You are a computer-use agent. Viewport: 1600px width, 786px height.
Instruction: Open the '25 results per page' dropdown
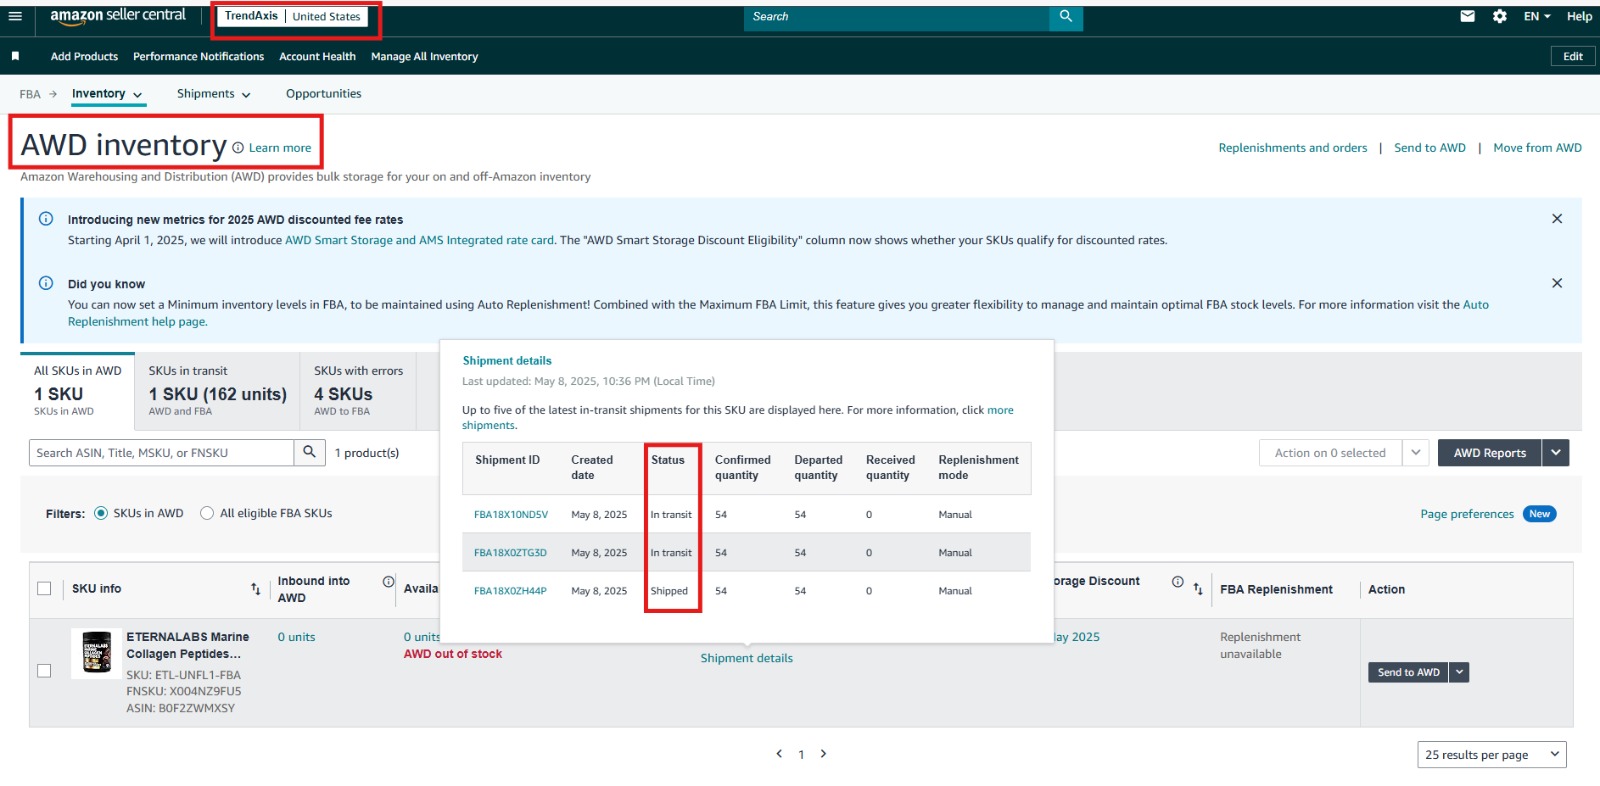[x=1492, y=755]
